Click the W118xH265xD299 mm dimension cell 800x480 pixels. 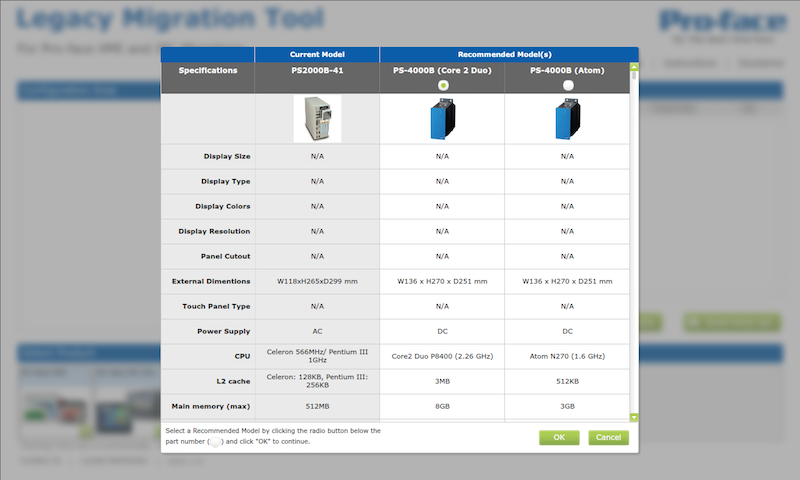(317, 282)
